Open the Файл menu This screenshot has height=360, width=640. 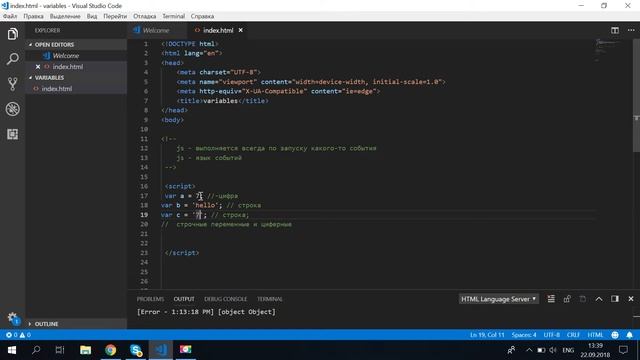click(x=10, y=16)
